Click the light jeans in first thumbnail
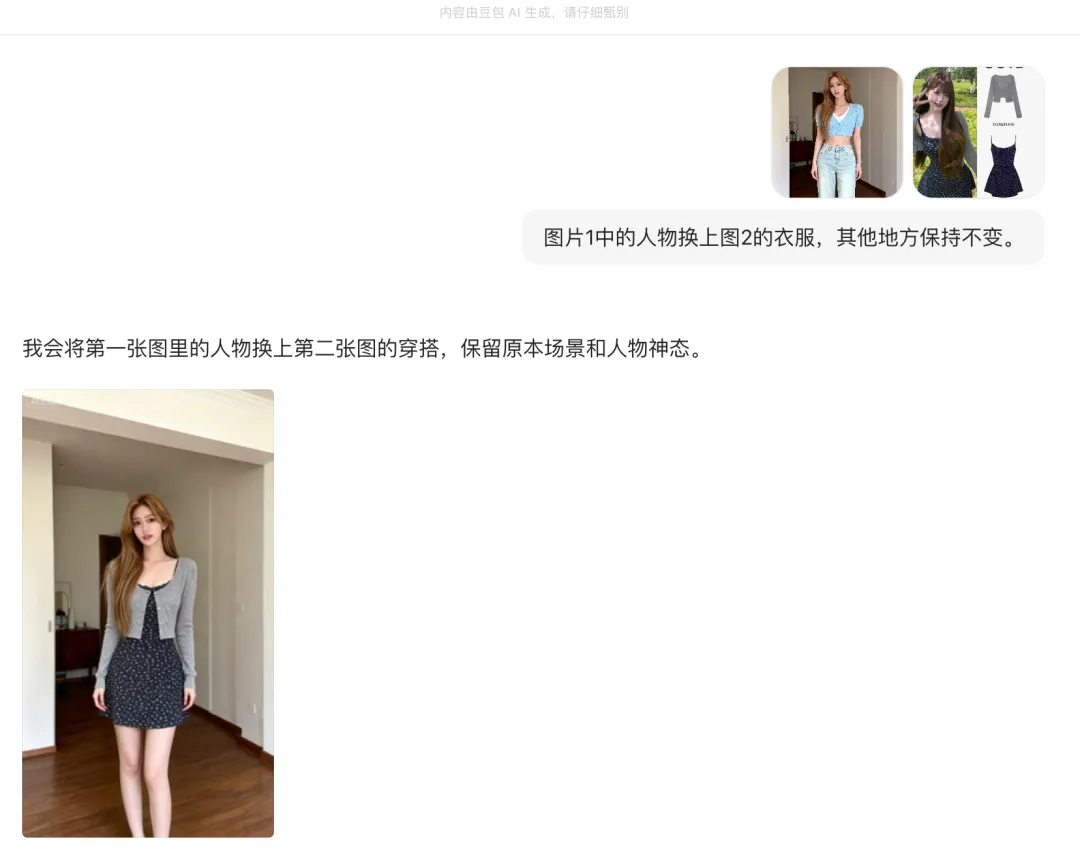This screenshot has height=865, width=1080. [838, 169]
